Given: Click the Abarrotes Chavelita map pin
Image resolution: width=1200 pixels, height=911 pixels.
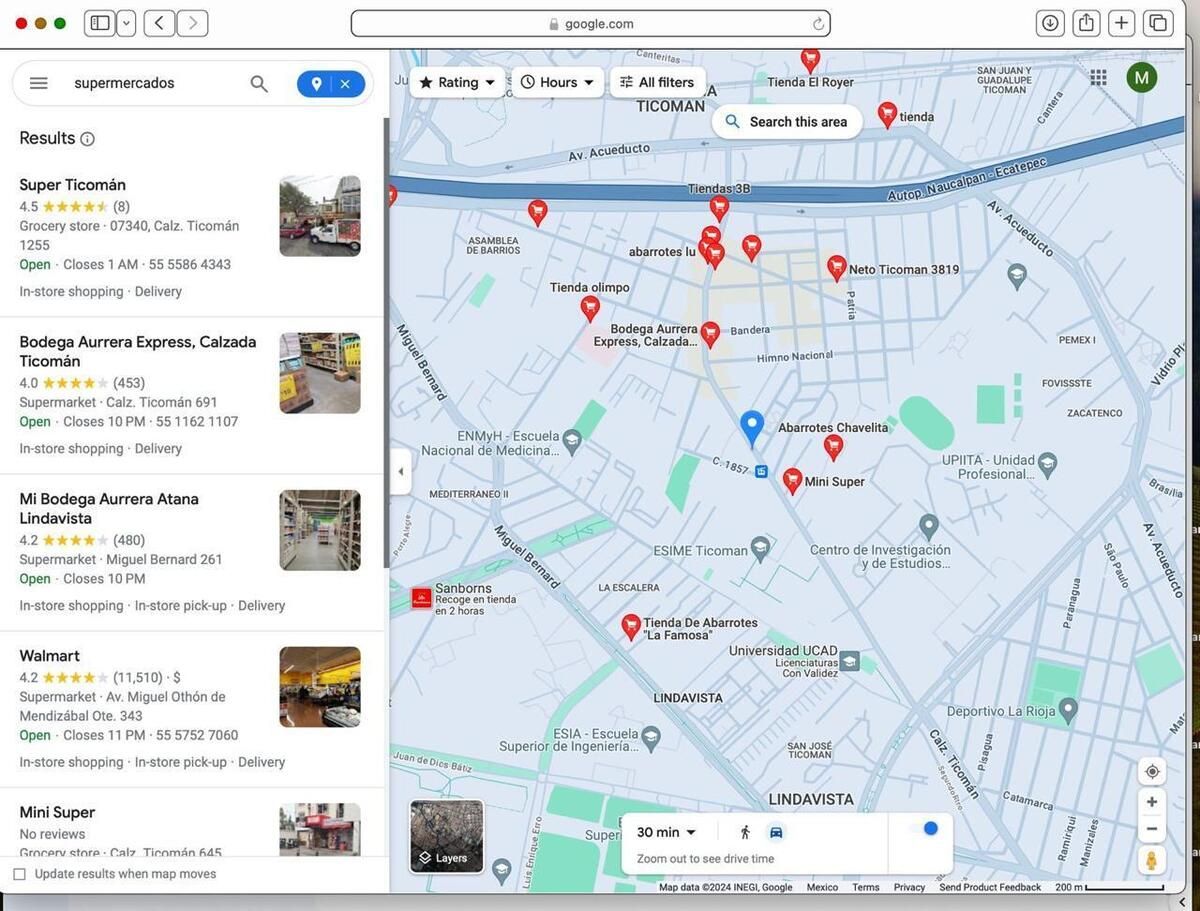Looking at the screenshot, I should (833, 447).
